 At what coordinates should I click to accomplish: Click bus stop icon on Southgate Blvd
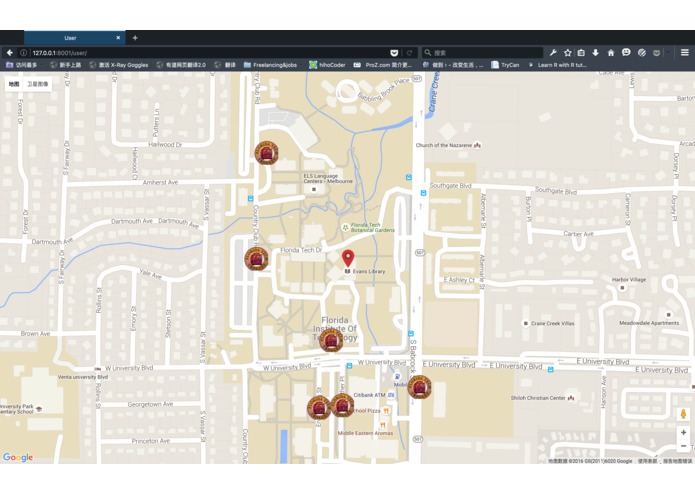tap(423, 193)
